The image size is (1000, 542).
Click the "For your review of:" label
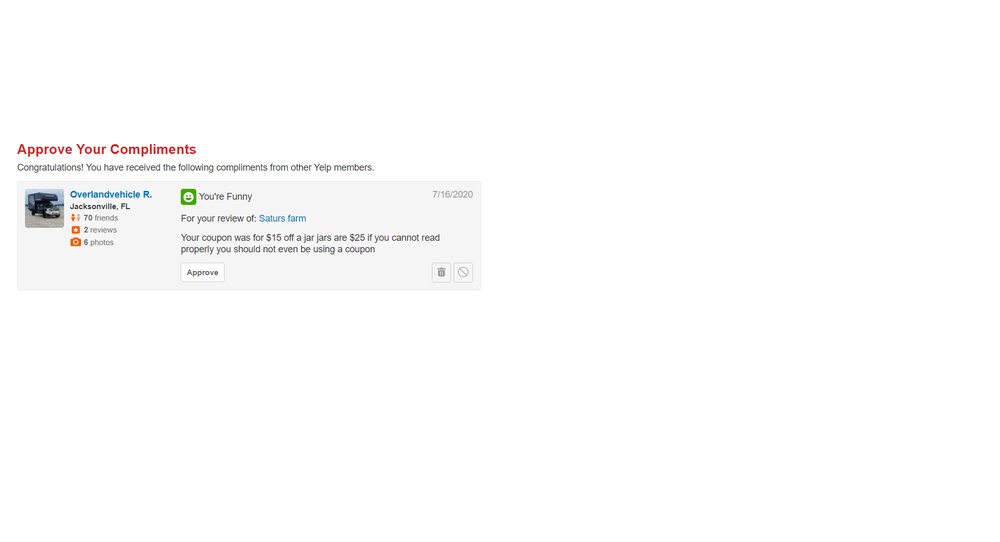coord(218,218)
